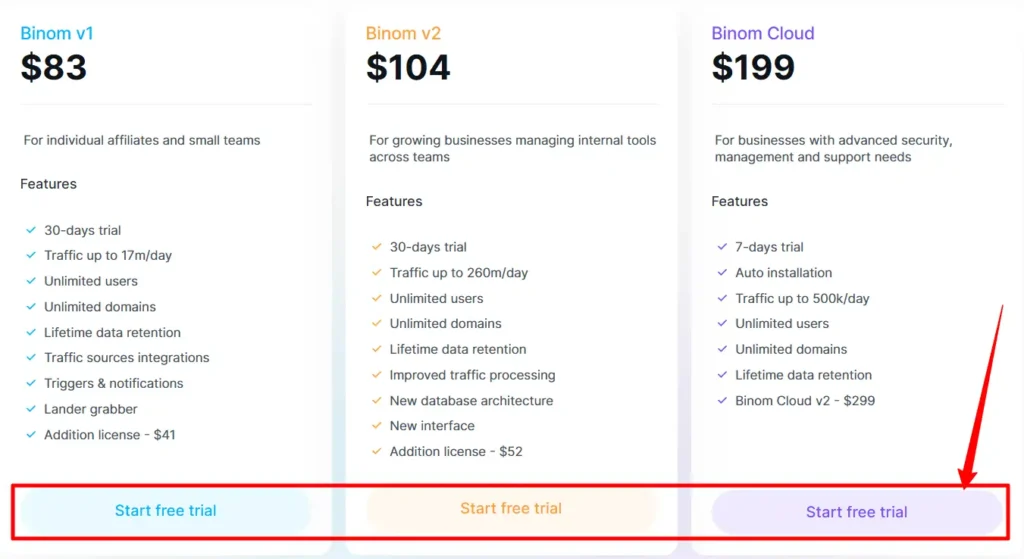Click checkmark next to 7-days trial
The image size is (1024, 559).
723,247
